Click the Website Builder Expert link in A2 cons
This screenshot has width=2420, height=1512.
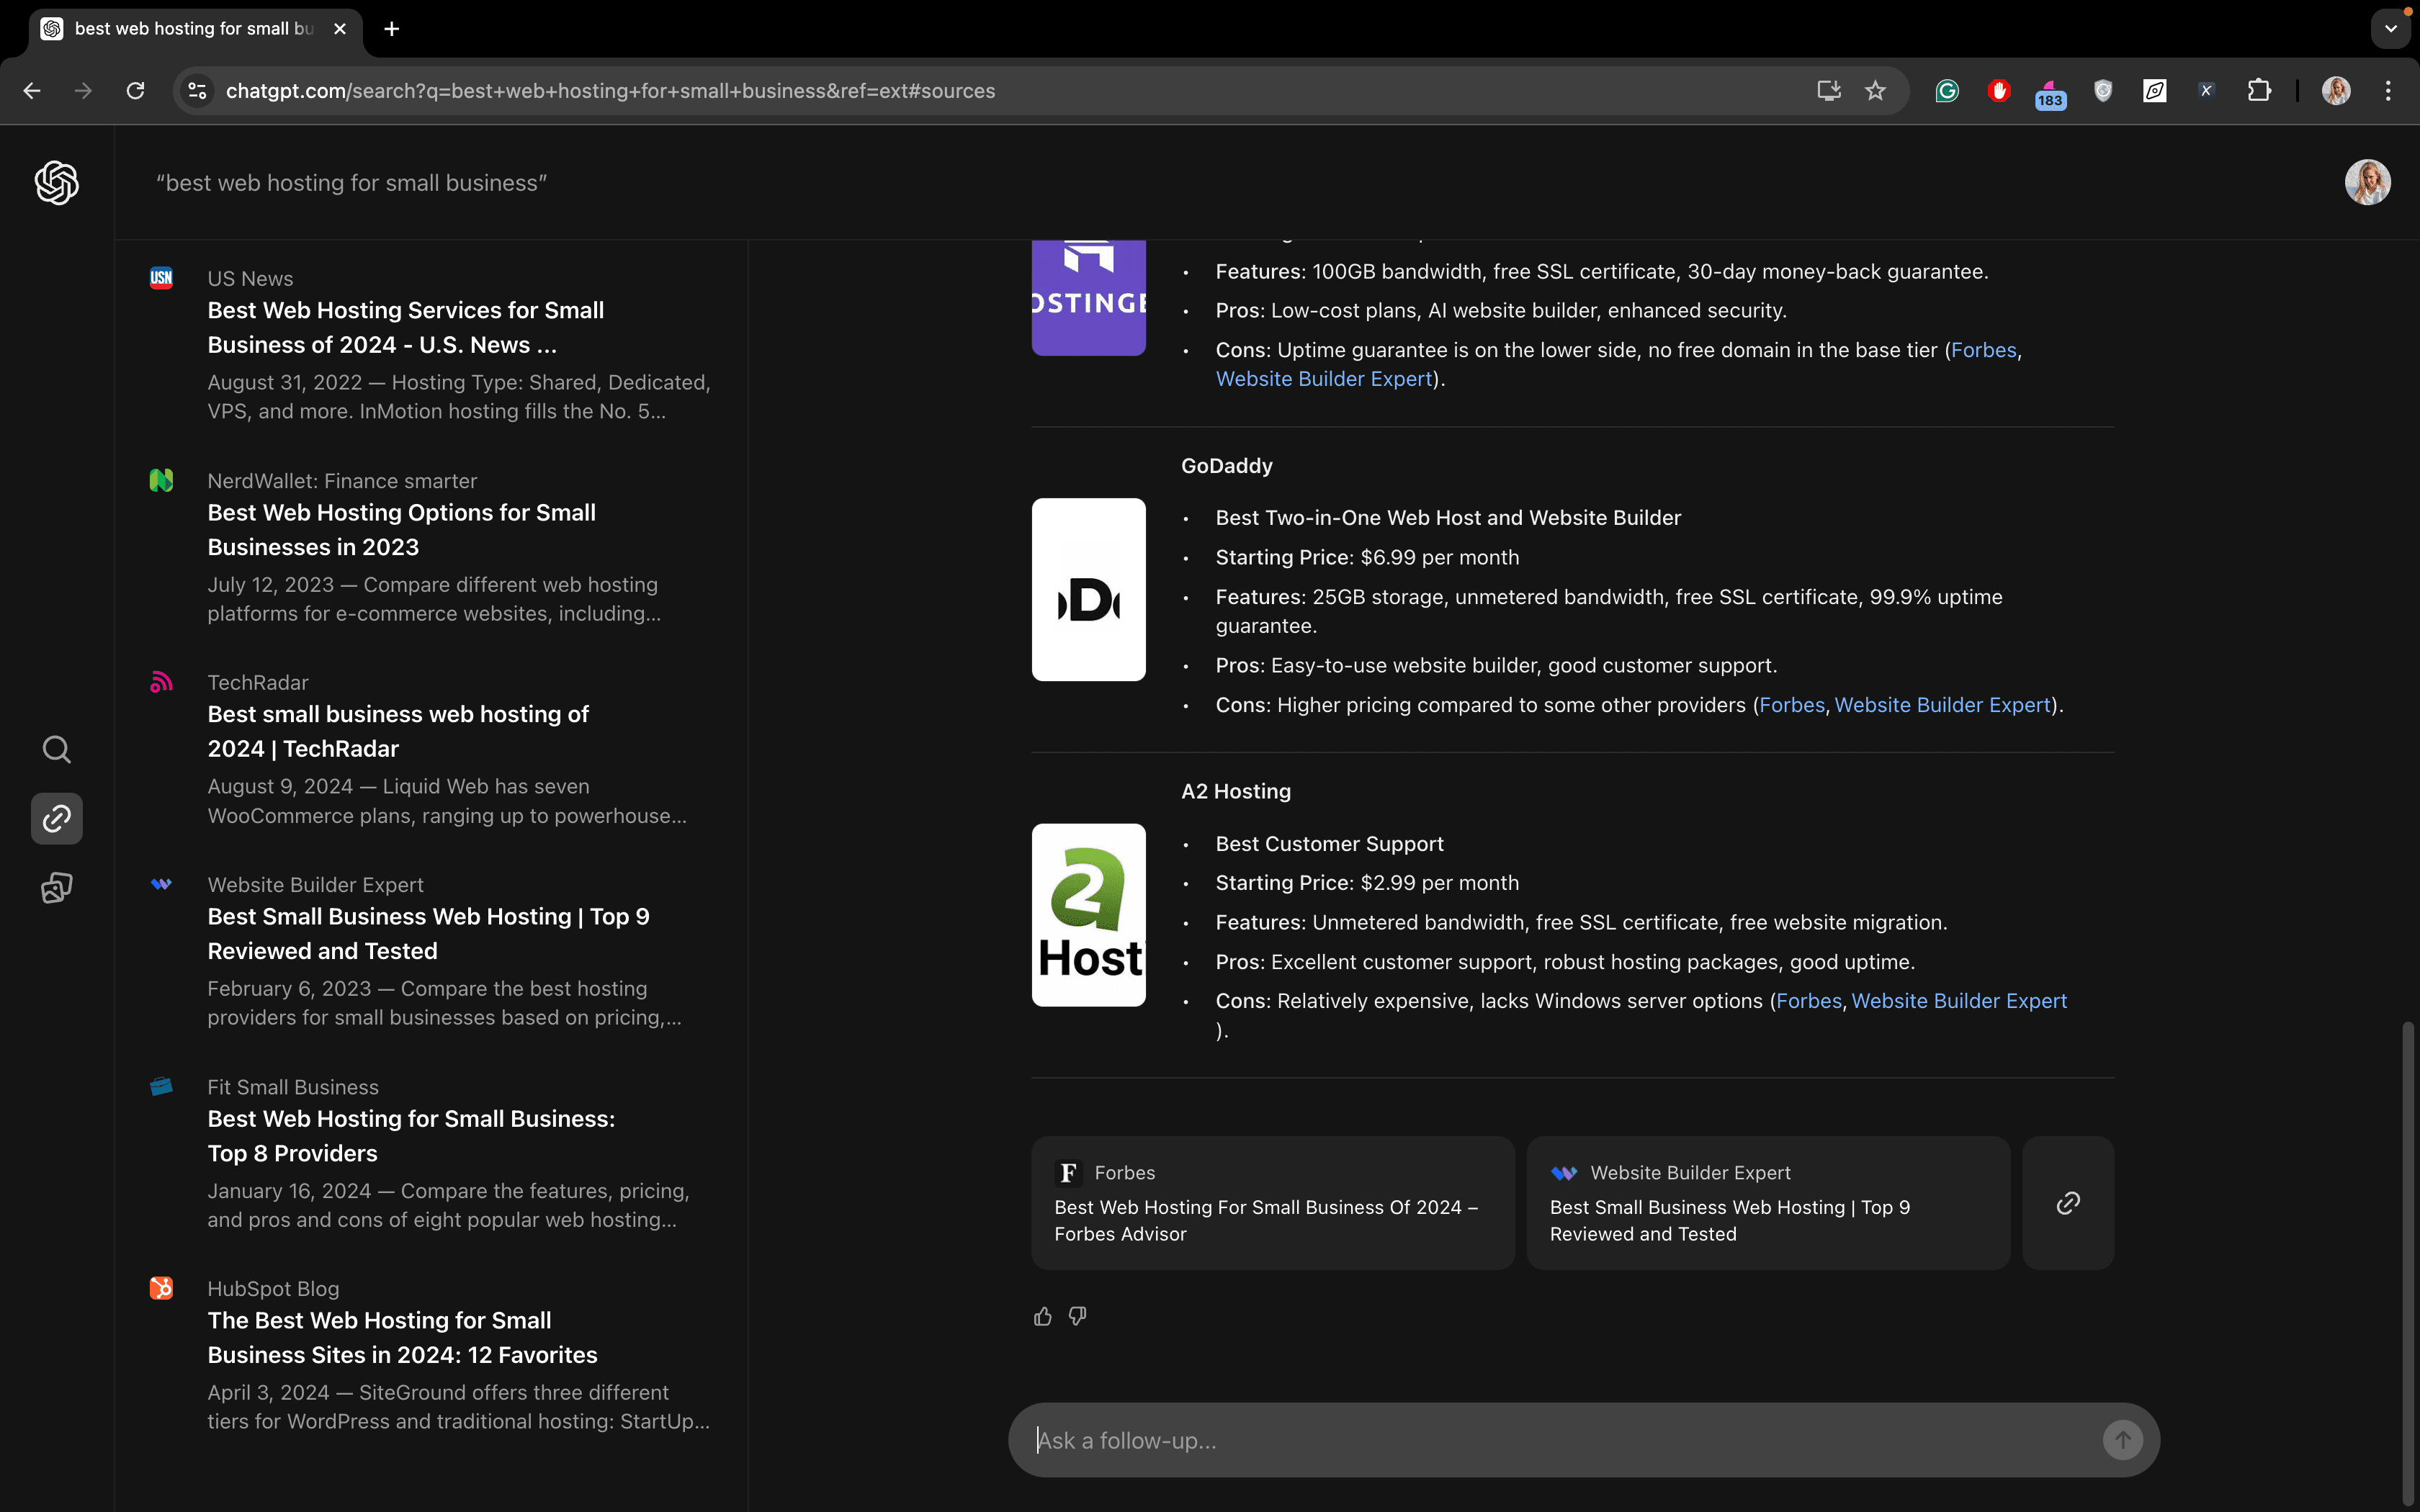[x=1958, y=1000]
